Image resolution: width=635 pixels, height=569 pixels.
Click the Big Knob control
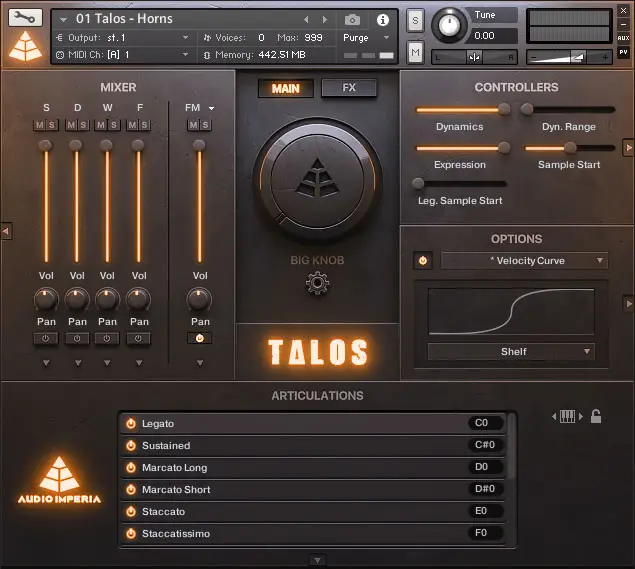click(x=318, y=181)
